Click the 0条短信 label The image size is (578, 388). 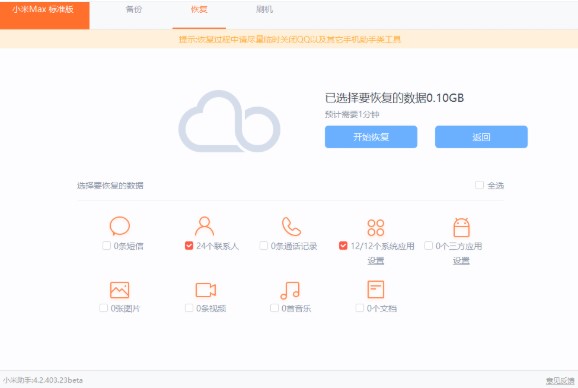click(x=128, y=246)
